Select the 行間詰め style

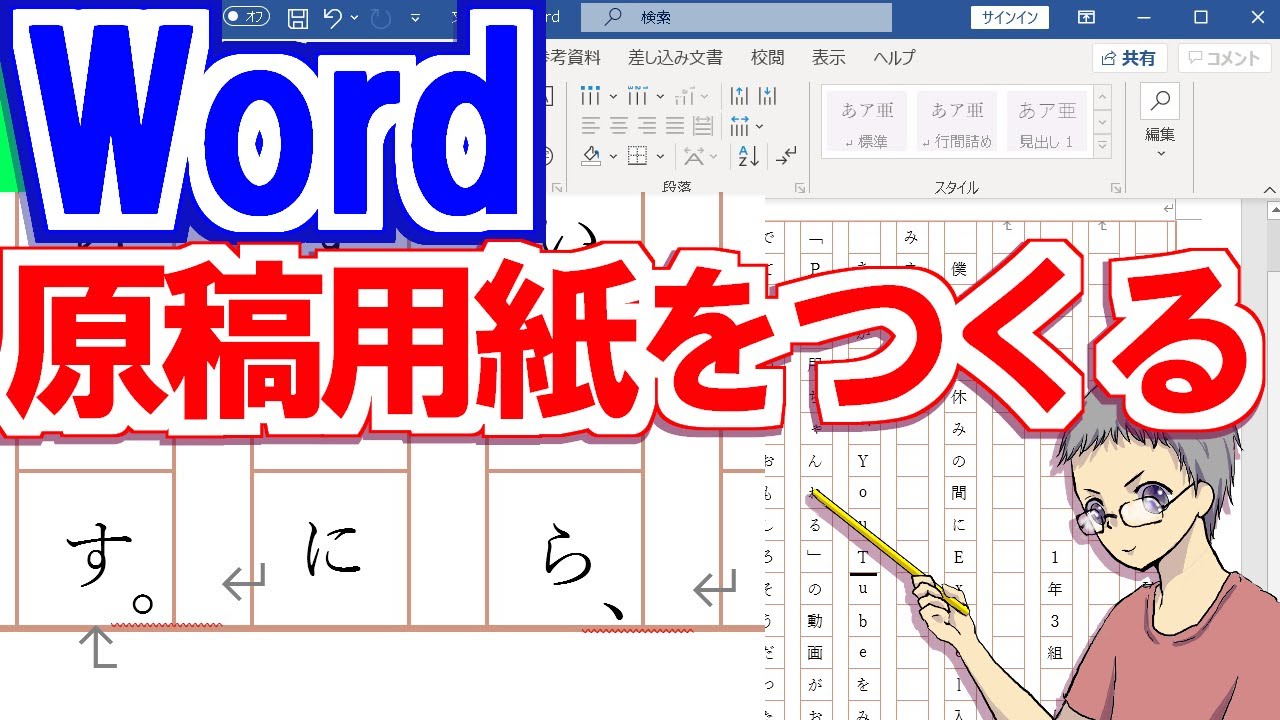pos(957,122)
